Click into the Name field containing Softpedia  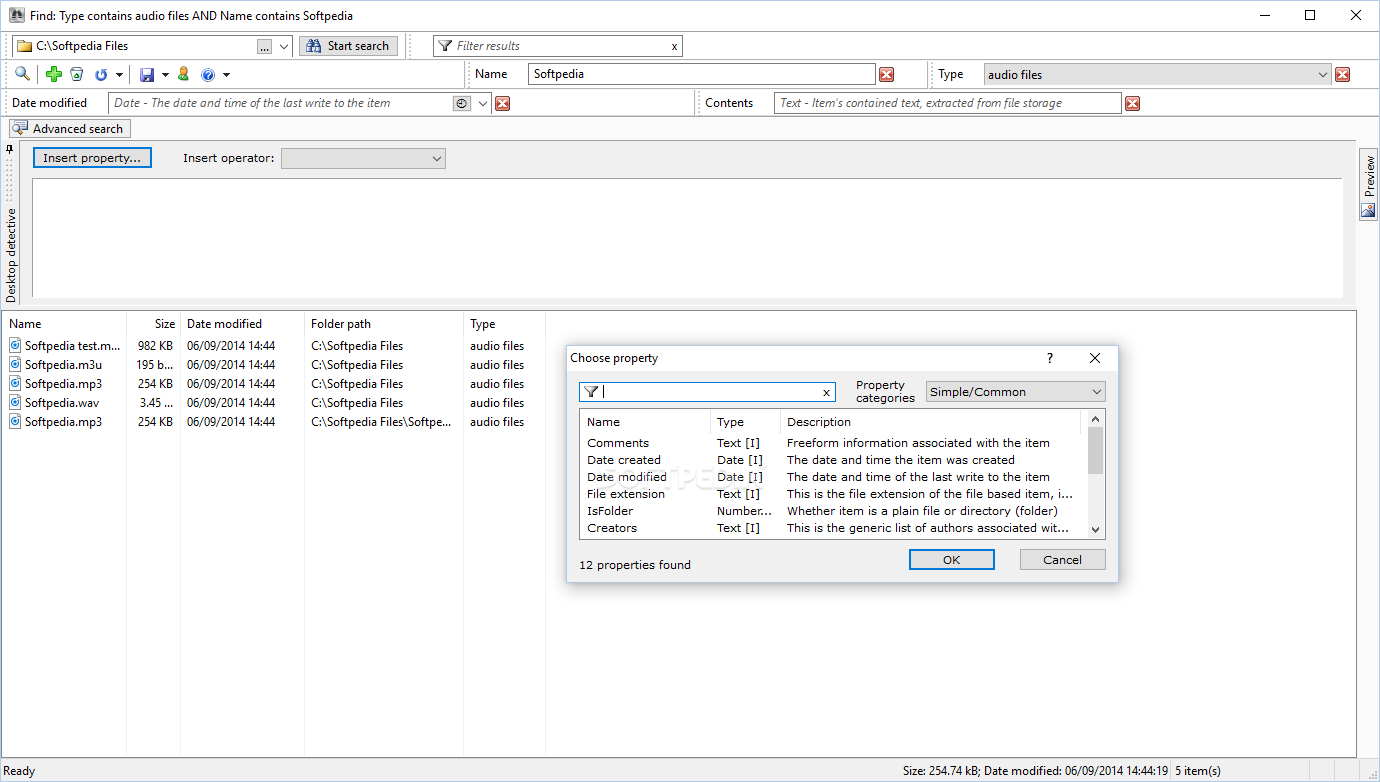[702, 74]
